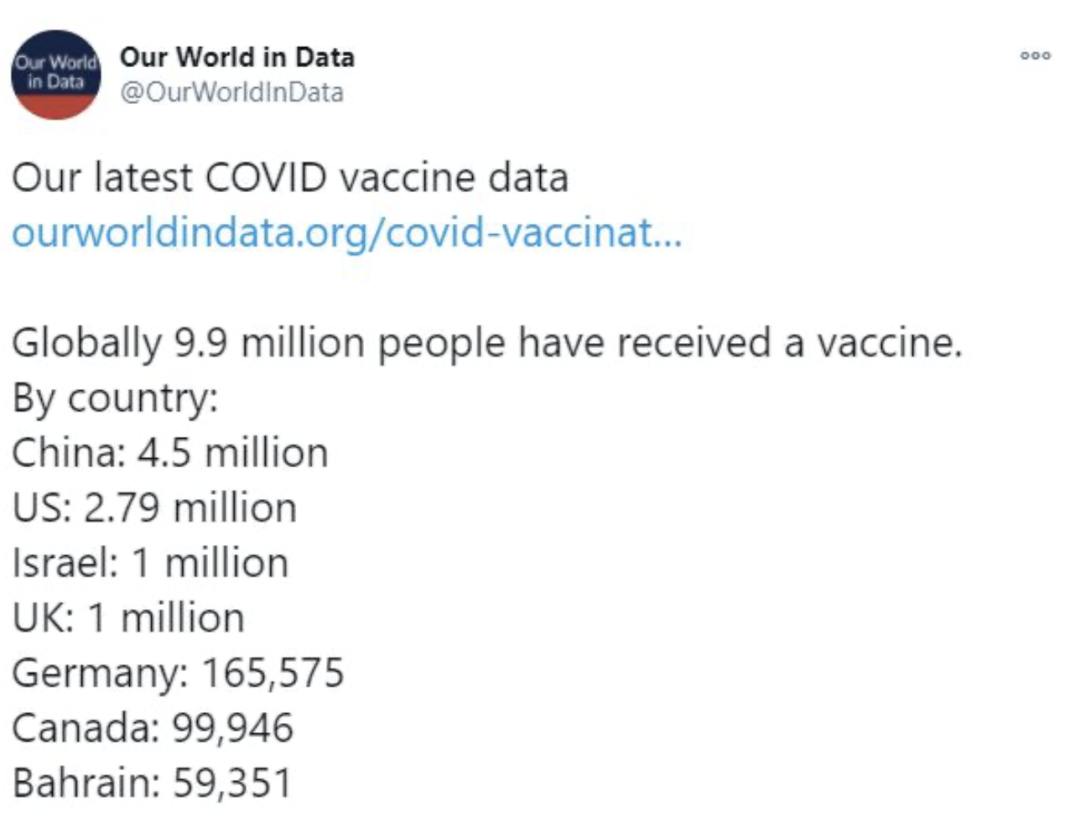The image size is (1080, 817).
Task: Click the "US: 2.79 million" line
Action: click(x=154, y=508)
